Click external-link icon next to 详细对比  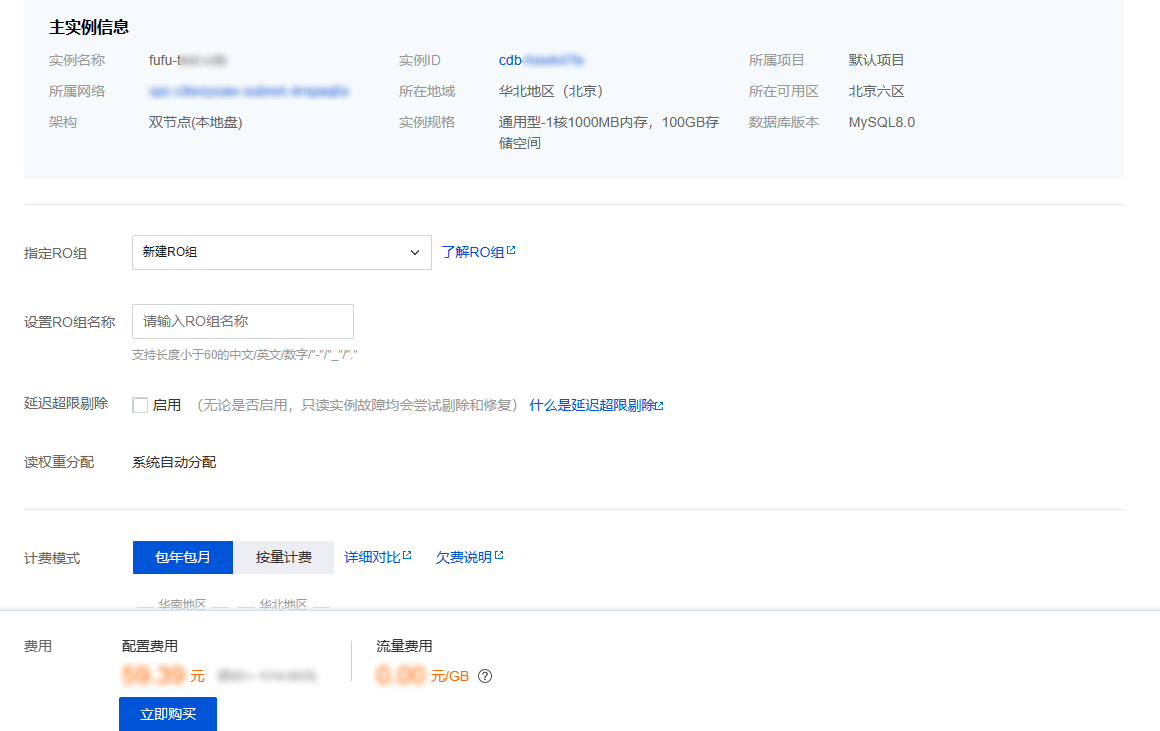click(x=407, y=556)
